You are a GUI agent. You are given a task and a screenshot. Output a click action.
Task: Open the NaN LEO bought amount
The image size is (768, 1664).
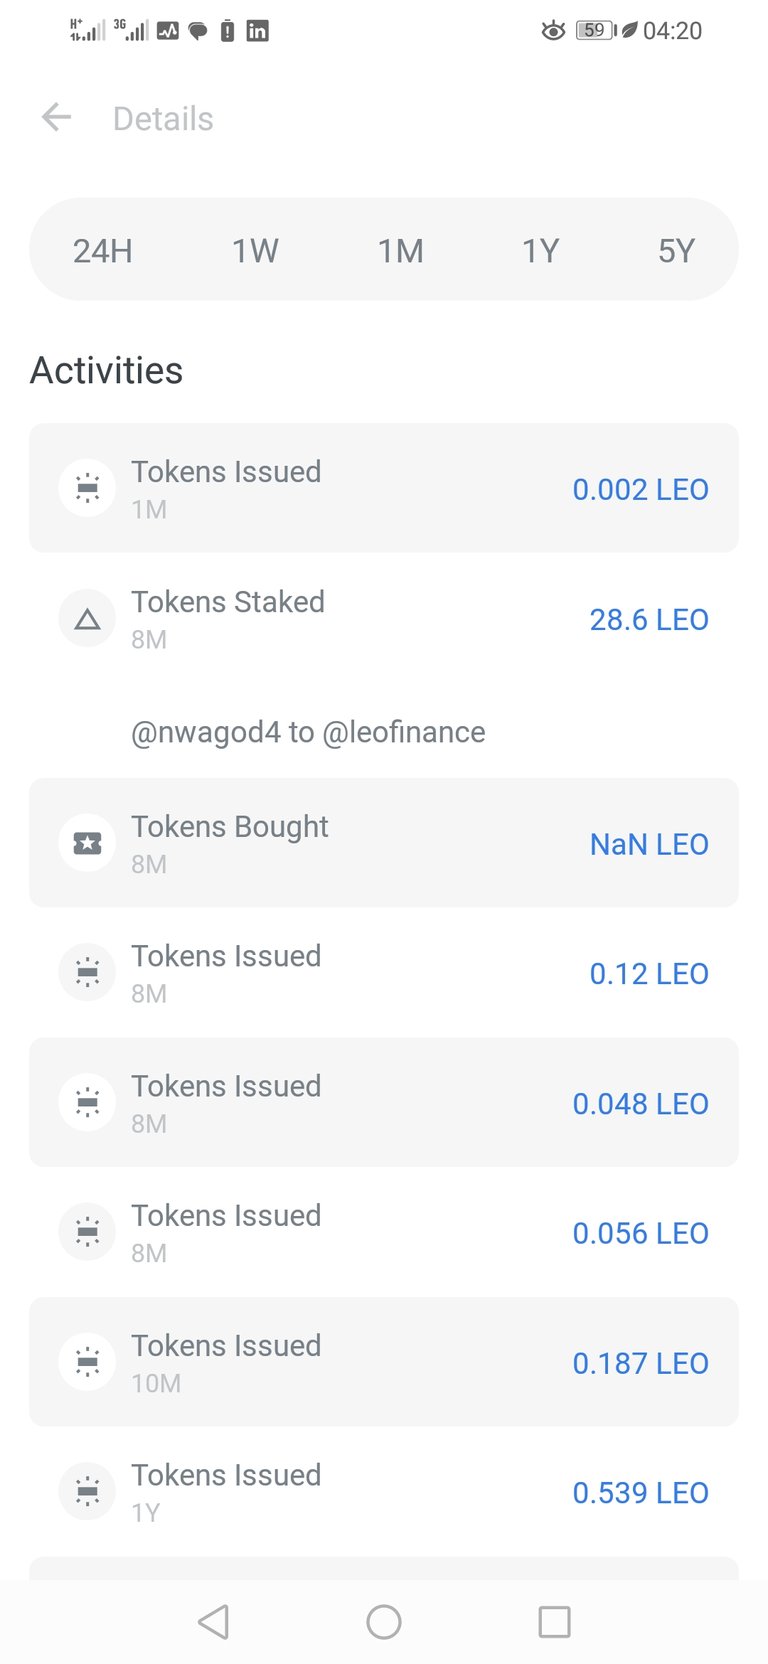pyautogui.click(x=649, y=844)
